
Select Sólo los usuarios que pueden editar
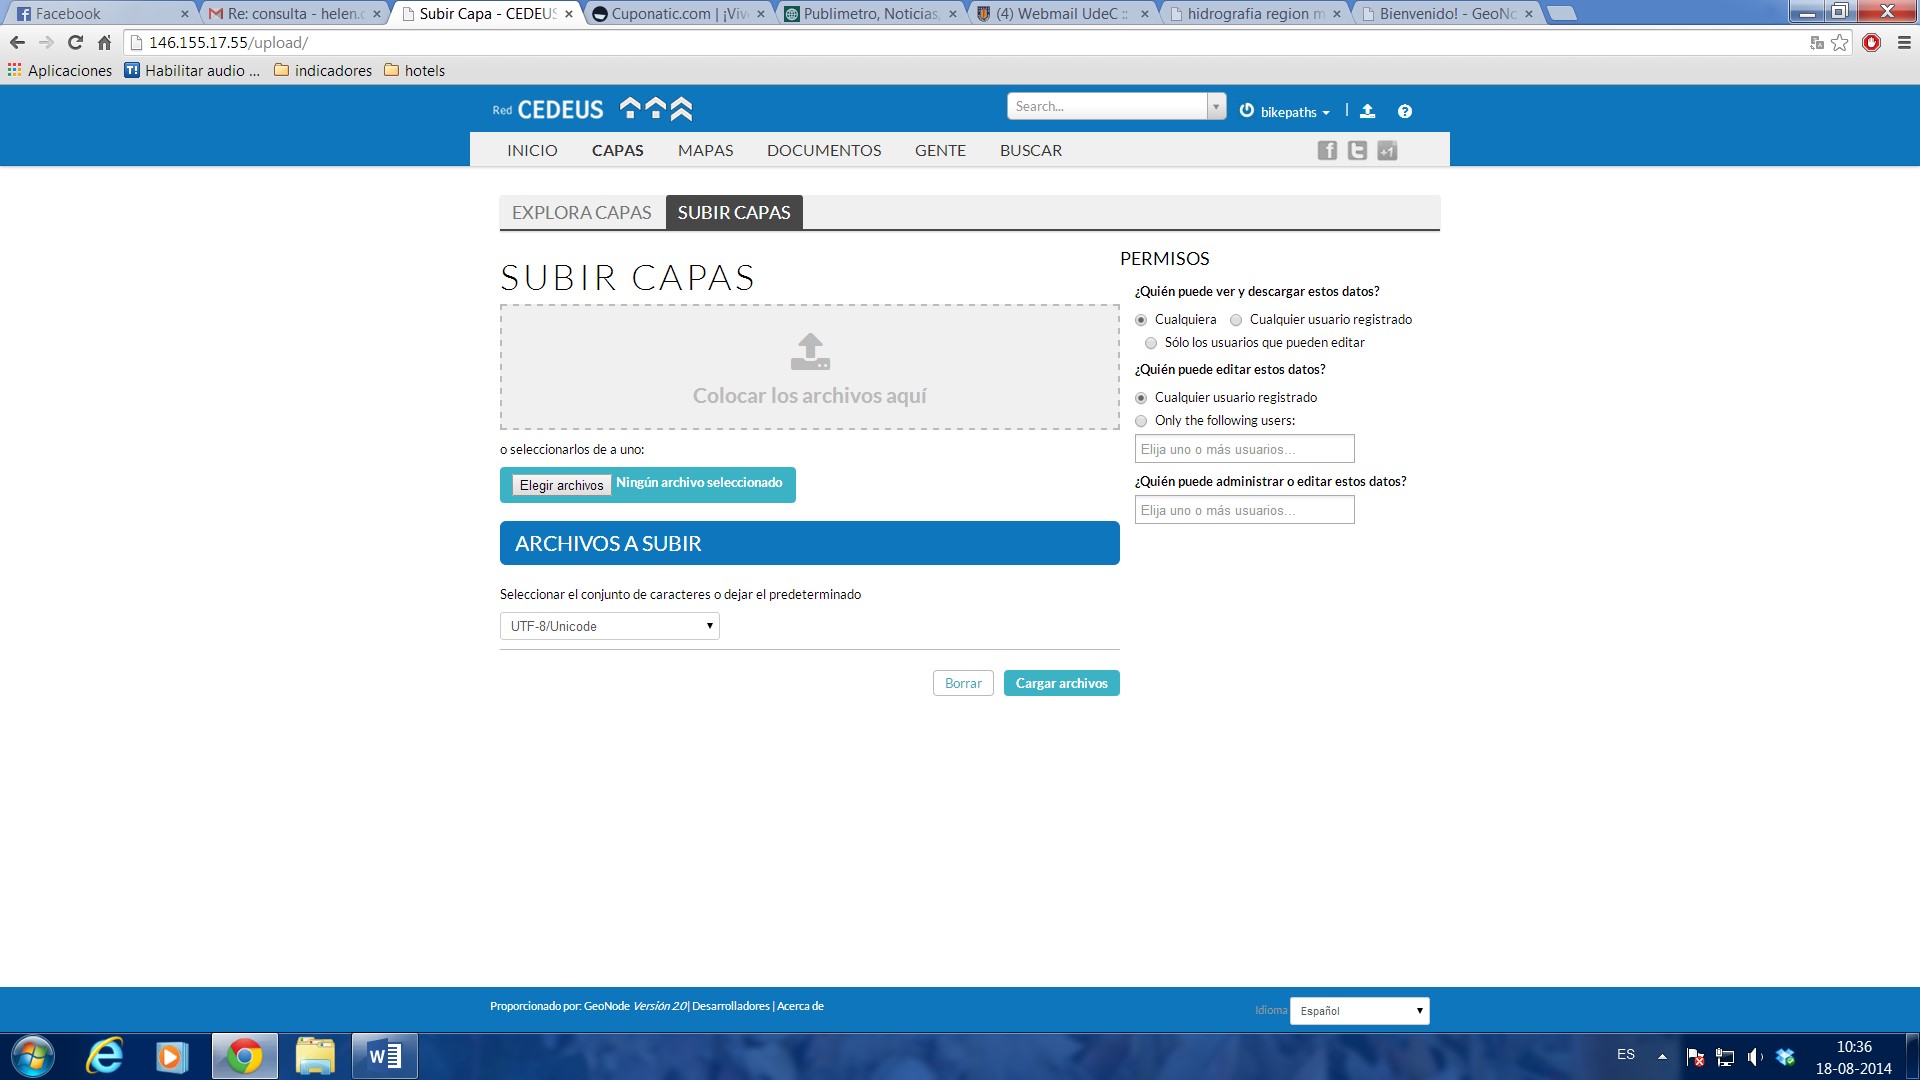[1151, 343]
